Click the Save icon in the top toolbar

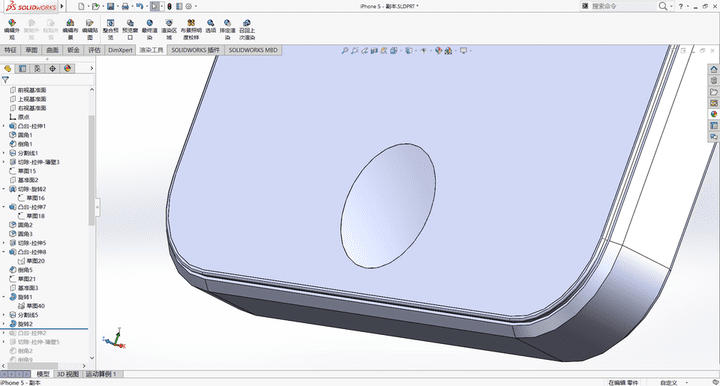(110, 6)
